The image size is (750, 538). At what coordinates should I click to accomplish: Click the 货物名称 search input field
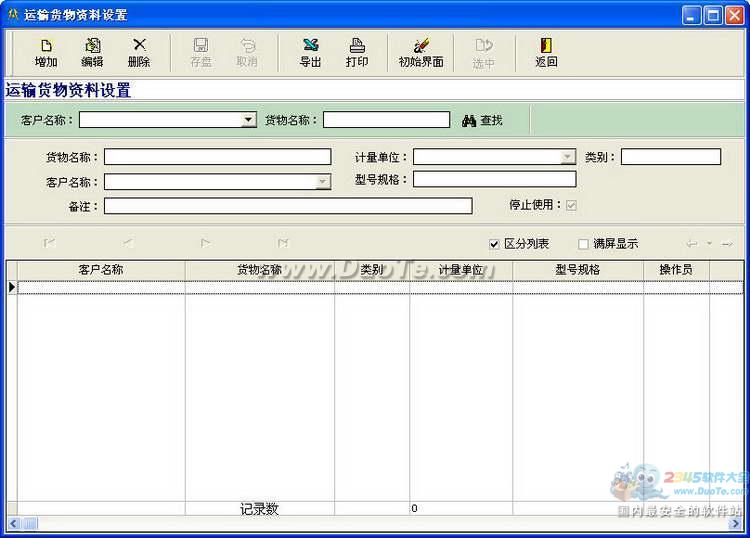tap(386, 120)
